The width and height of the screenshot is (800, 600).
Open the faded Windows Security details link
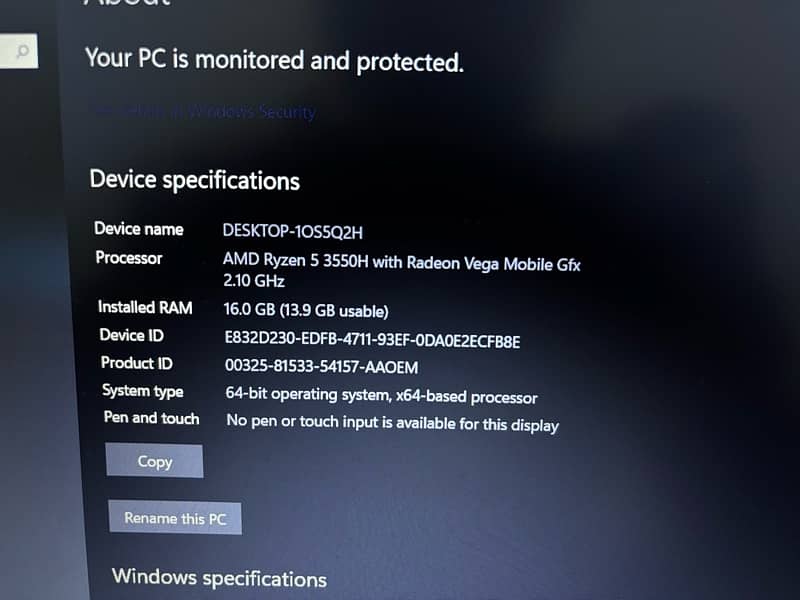point(204,111)
